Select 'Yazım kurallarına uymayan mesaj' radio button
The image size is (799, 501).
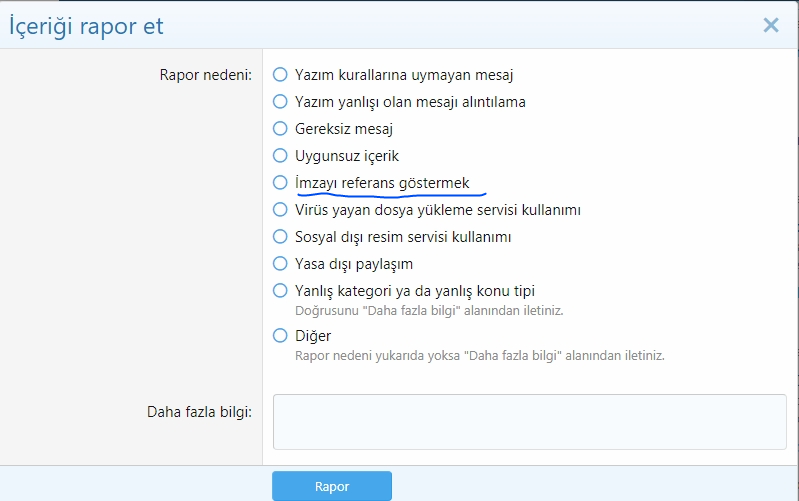(x=280, y=74)
